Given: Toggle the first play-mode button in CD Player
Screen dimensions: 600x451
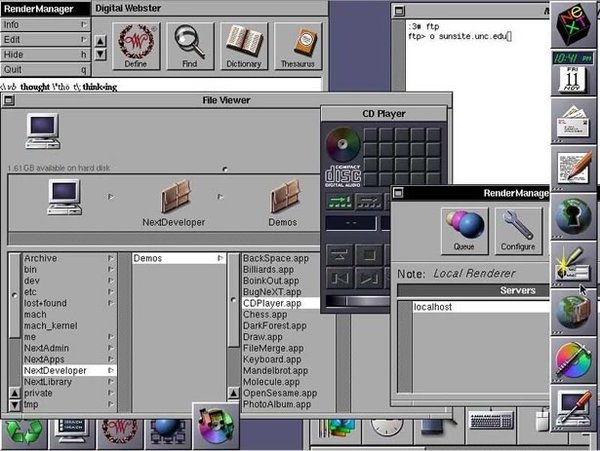Looking at the screenshot, I should [x=340, y=201].
